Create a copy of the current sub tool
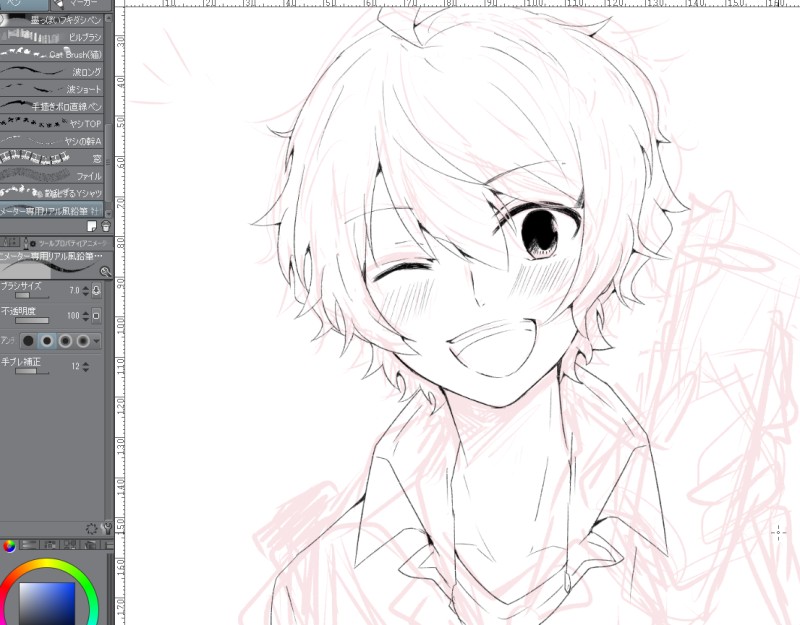Image resolution: width=800 pixels, height=625 pixels. (x=92, y=226)
